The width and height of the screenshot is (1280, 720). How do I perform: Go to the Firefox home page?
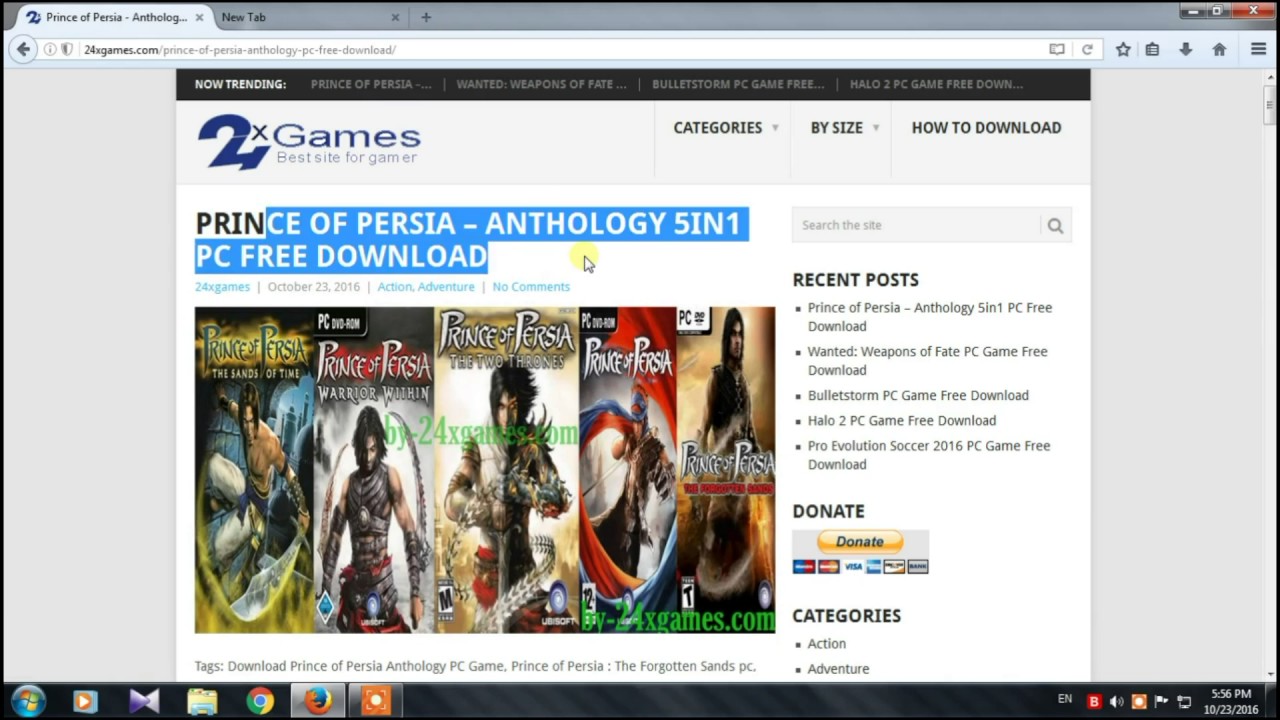[1219, 49]
